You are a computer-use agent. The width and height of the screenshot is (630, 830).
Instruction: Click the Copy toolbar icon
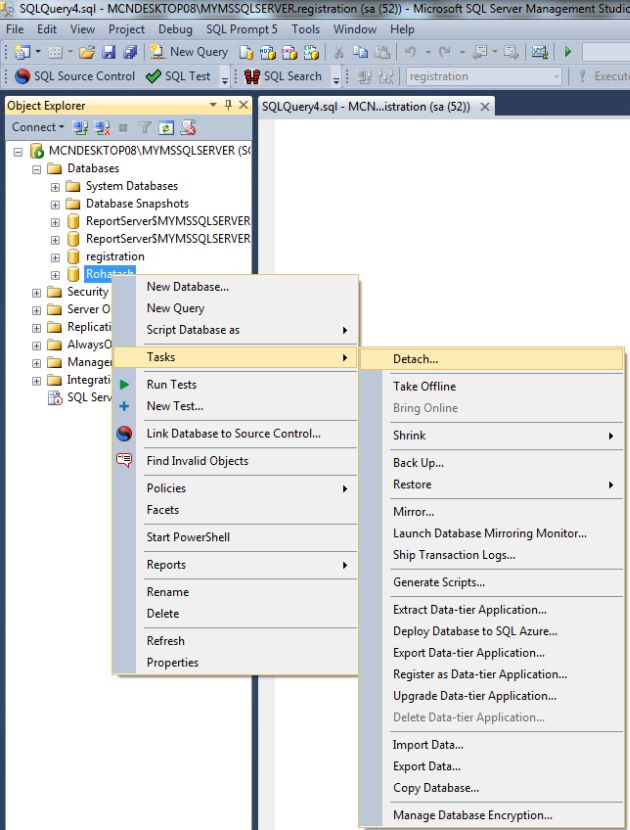361,52
